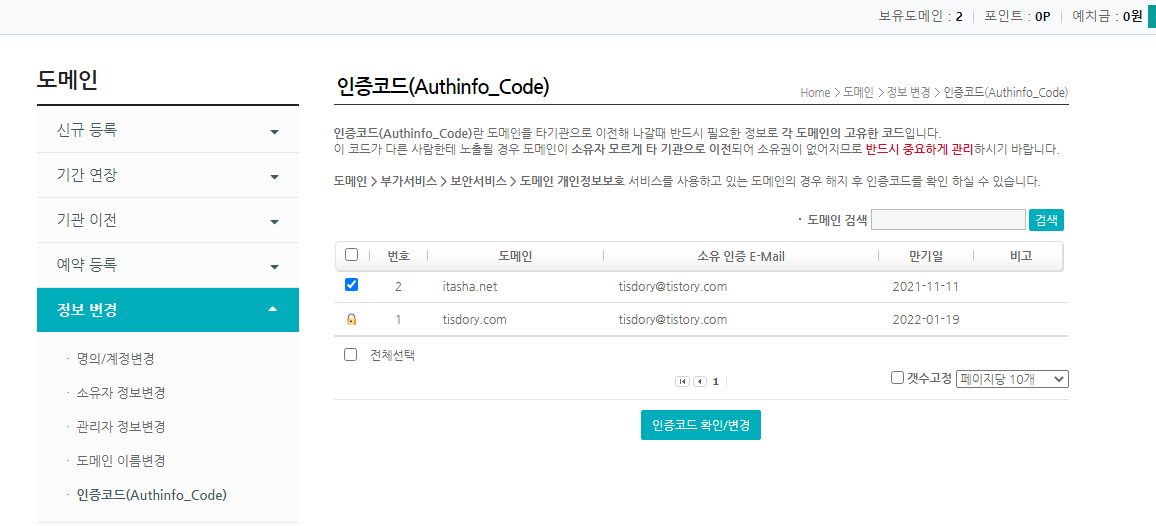
Task: Click the 번호 column header
Action: coord(398,256)
